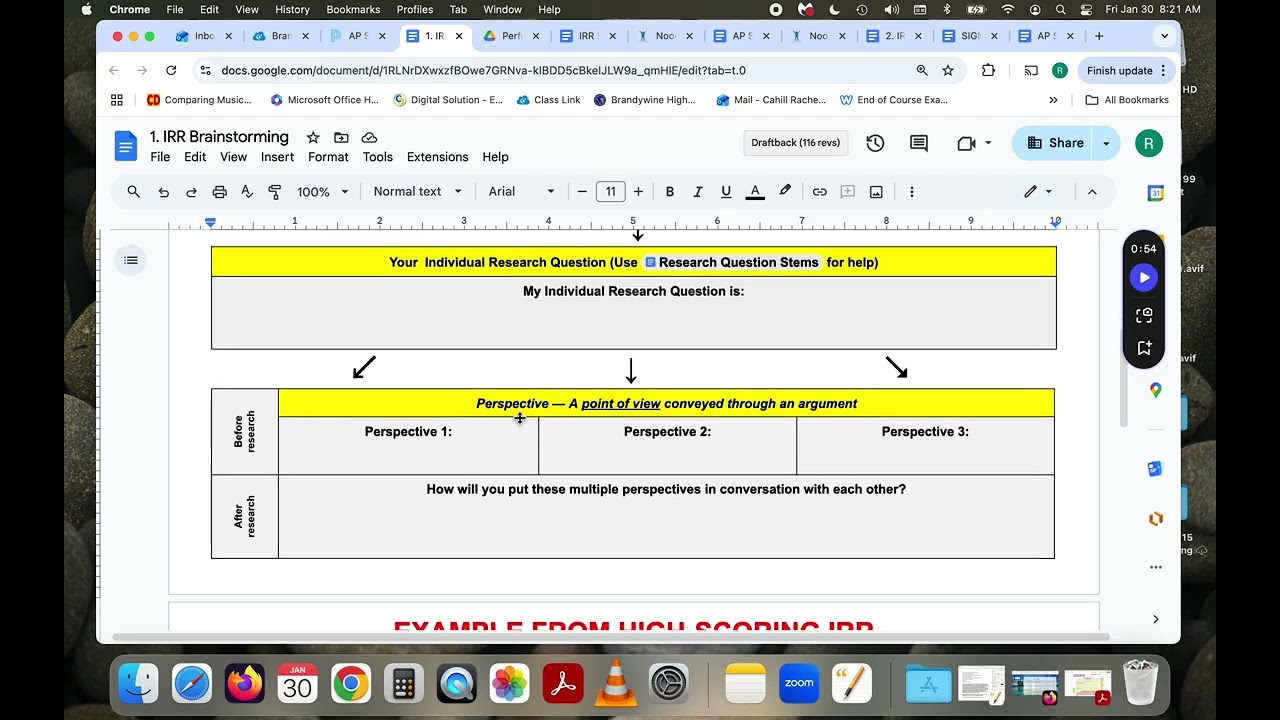Open Google Calendar in side panel
1280x720 pixels.
pos(1155,192)
